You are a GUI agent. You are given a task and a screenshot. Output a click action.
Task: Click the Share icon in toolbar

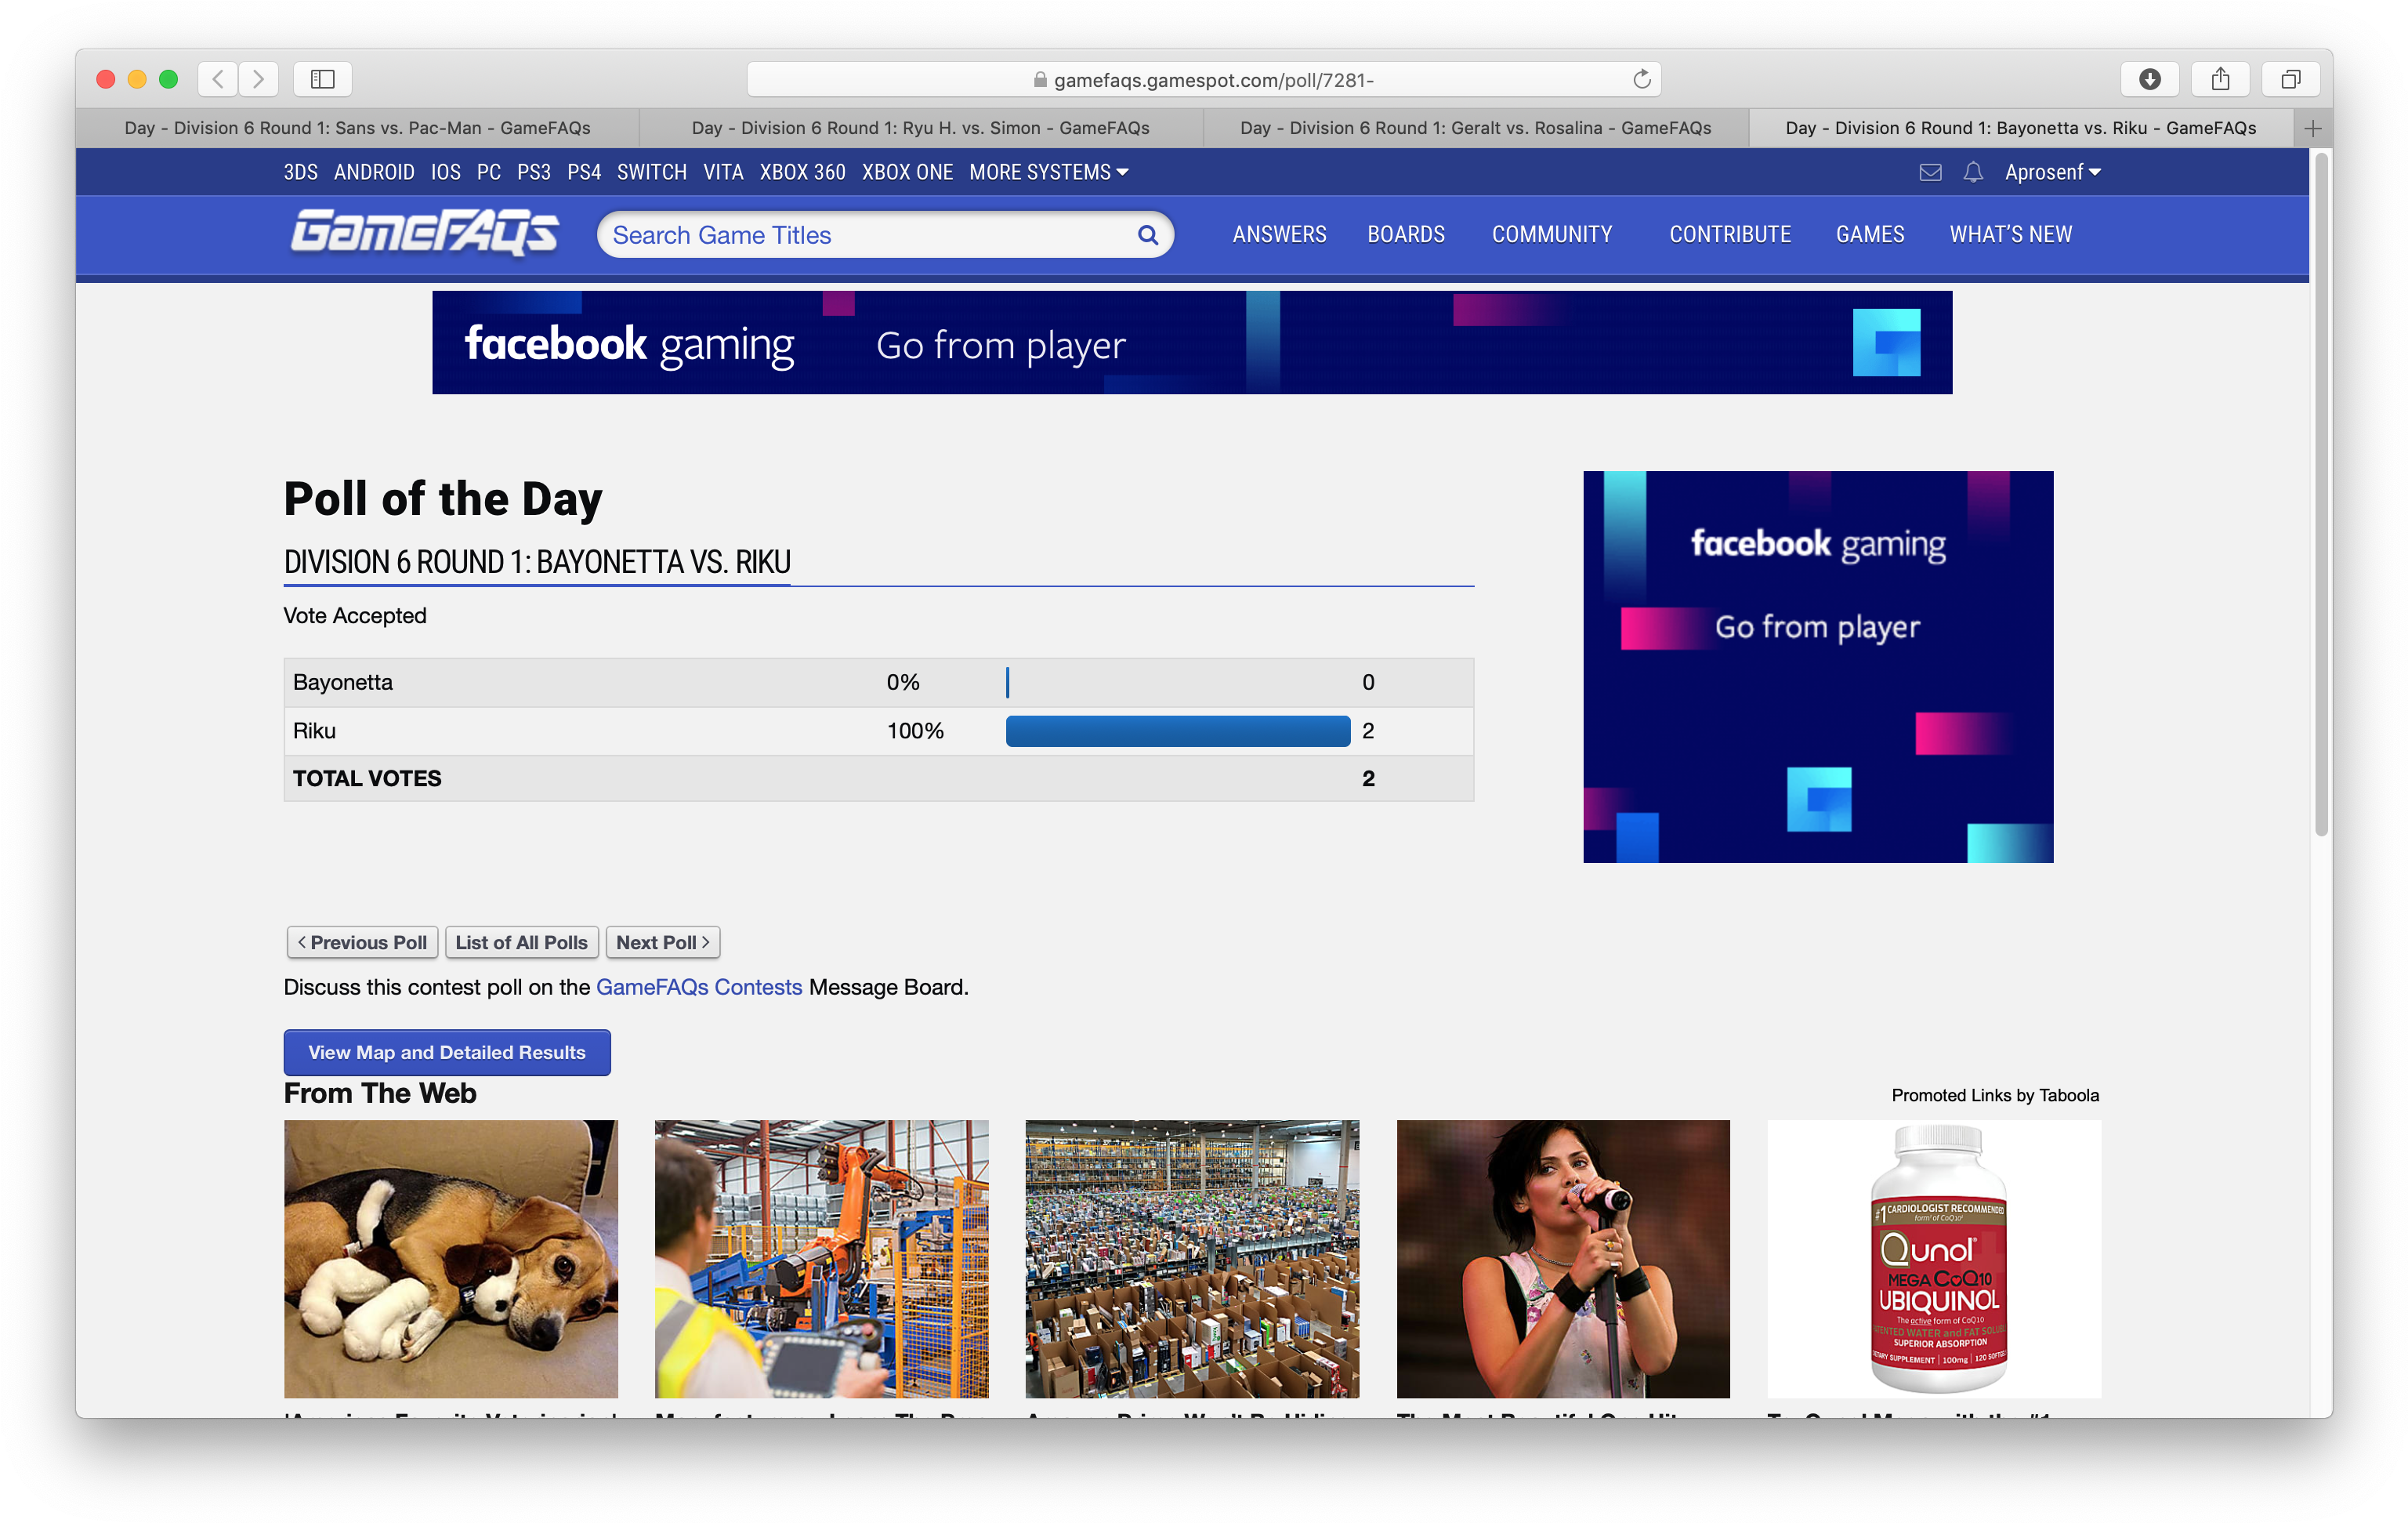coord(2220,79)
